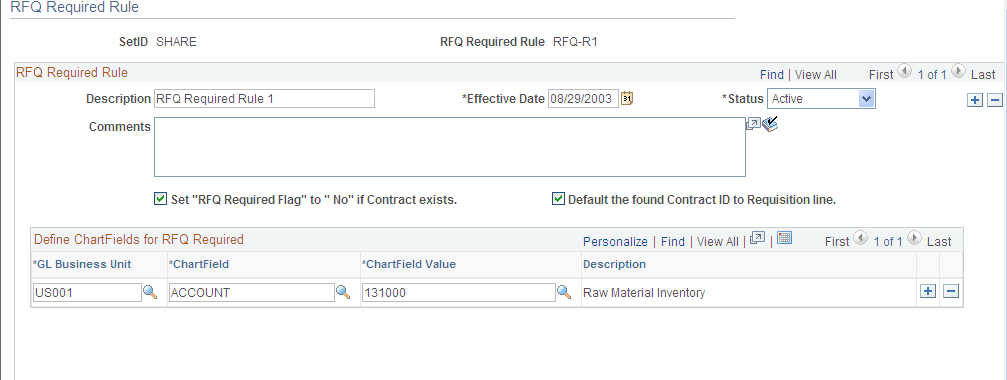Open Personalize for ChartFields grid
Viewport: 1007px width, 380px height.
click(615, 241)
